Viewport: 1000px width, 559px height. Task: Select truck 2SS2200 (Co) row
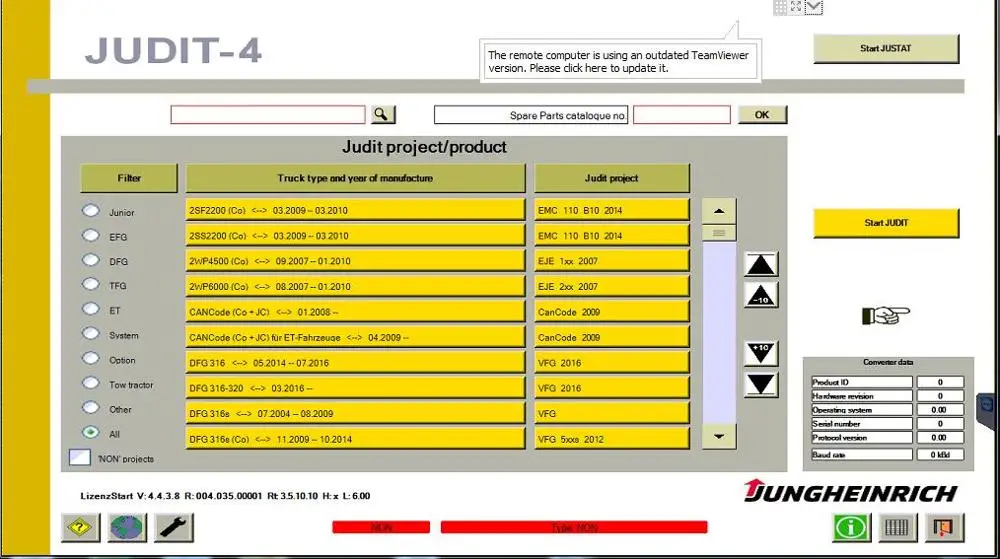pyautogui.click(x=355, y=236)
